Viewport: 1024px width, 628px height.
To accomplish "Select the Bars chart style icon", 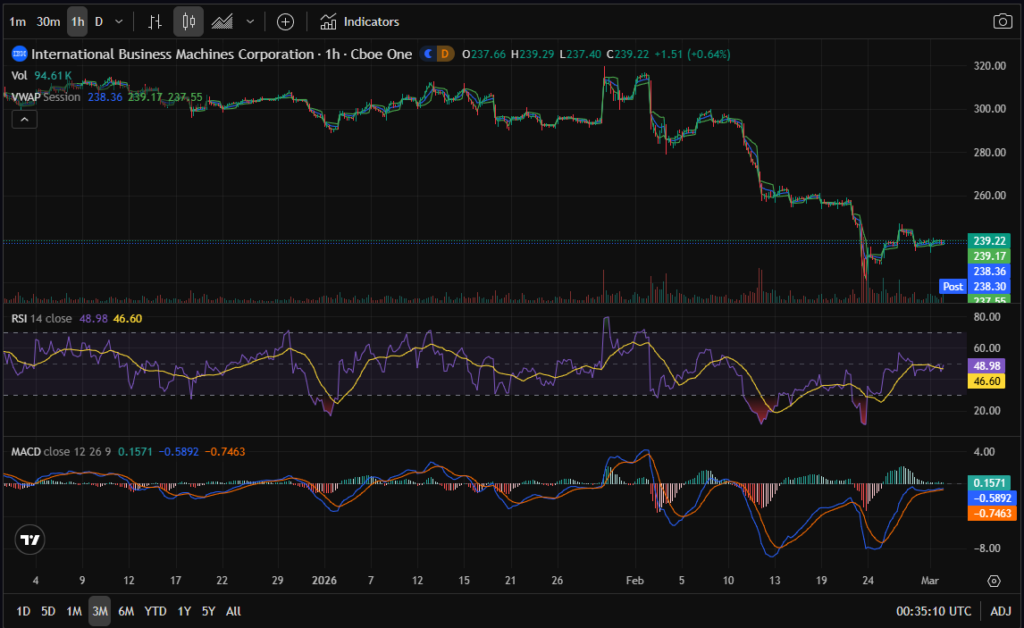I will 154,21.
